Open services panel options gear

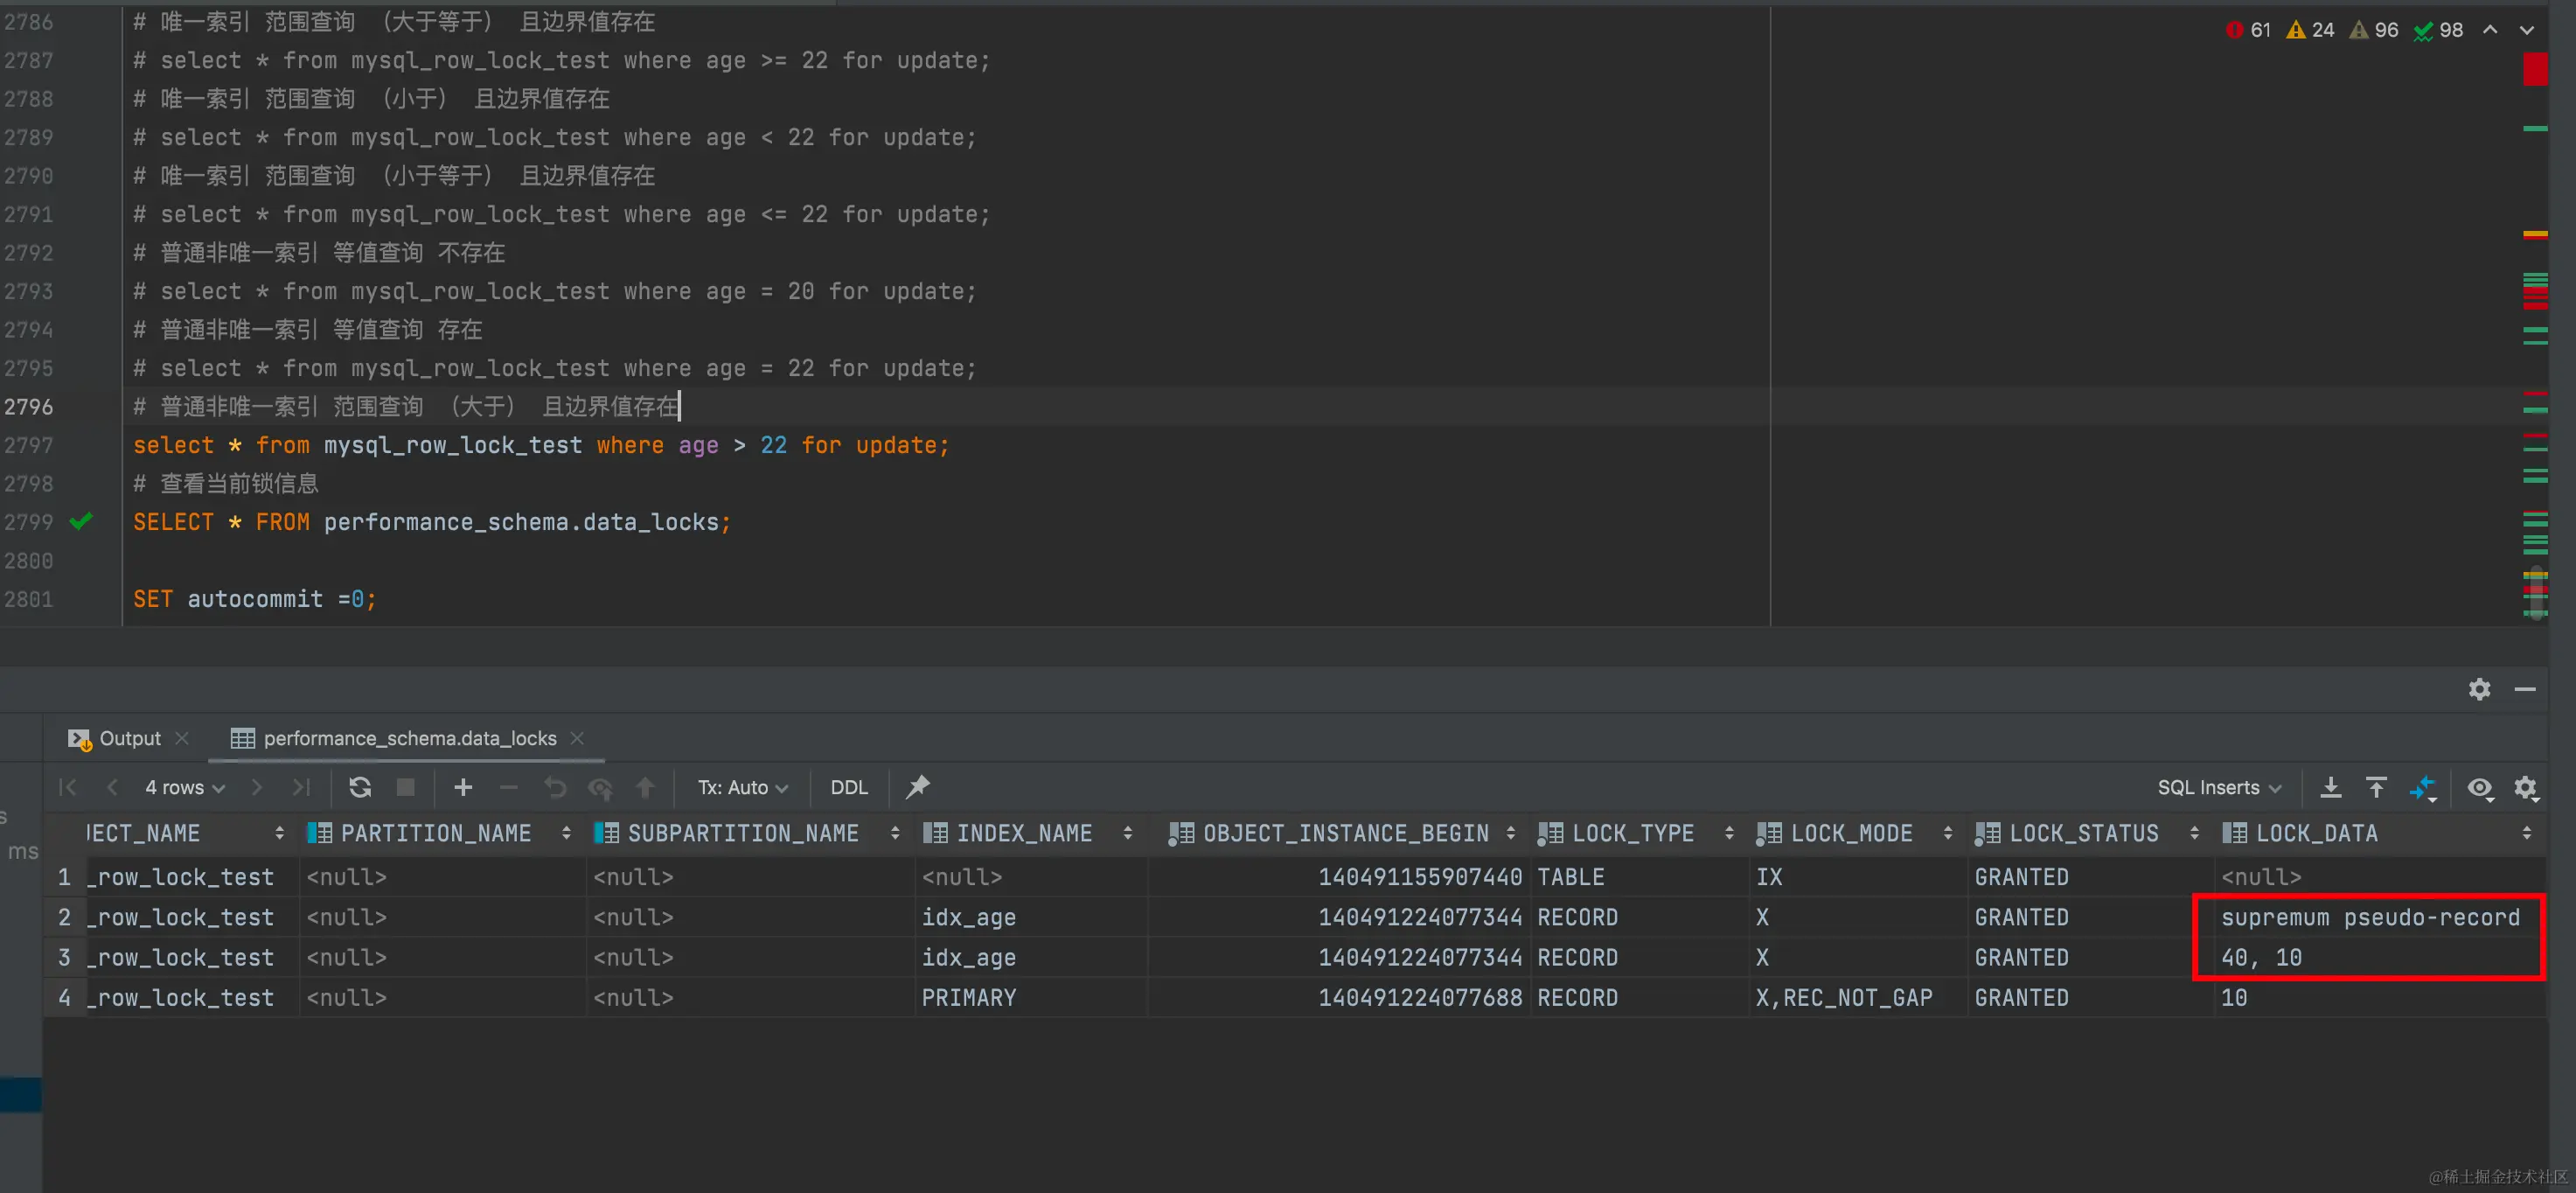(2479, 689)
